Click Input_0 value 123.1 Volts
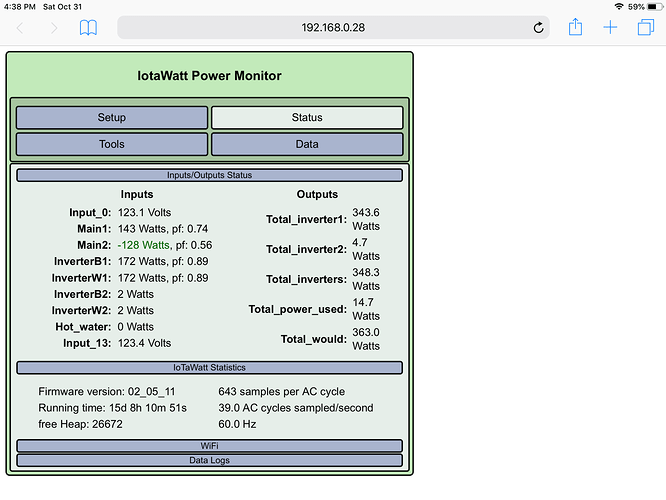Image resolution: width=666 pixels, height=500 pixels. point(144,212)
